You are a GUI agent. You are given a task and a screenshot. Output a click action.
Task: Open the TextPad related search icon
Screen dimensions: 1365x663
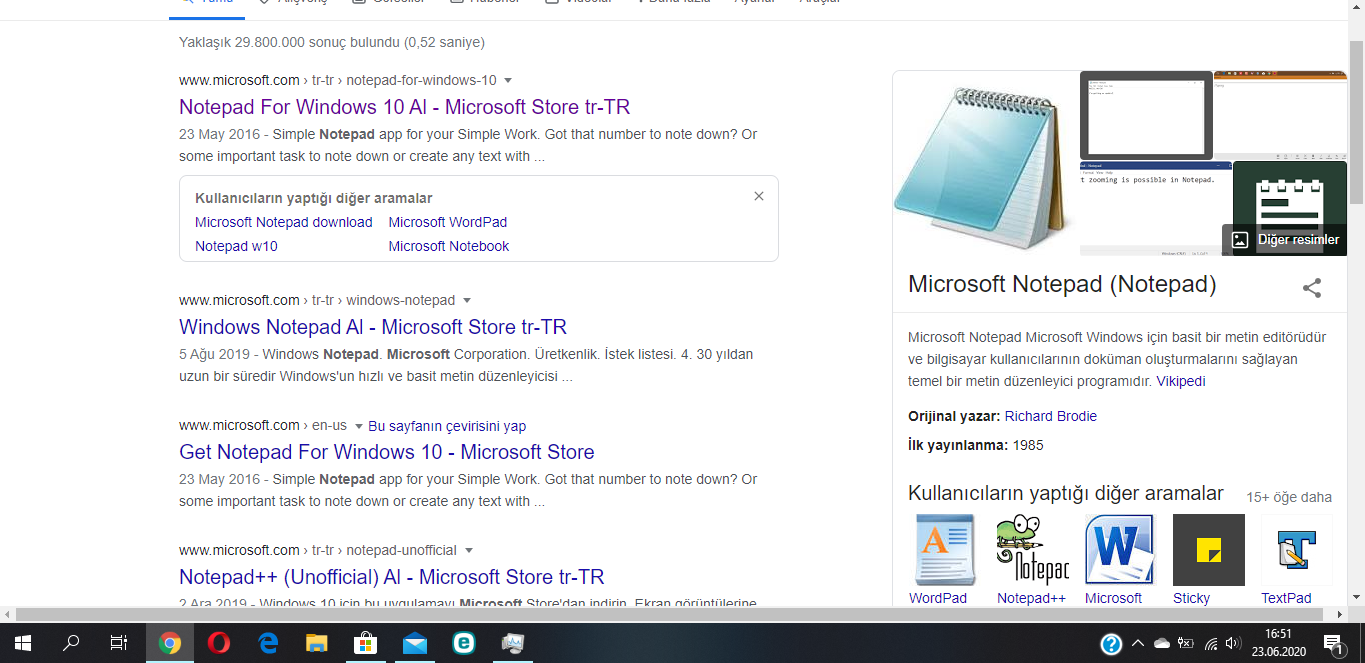pyautogui.click(x=1297, y=550)
